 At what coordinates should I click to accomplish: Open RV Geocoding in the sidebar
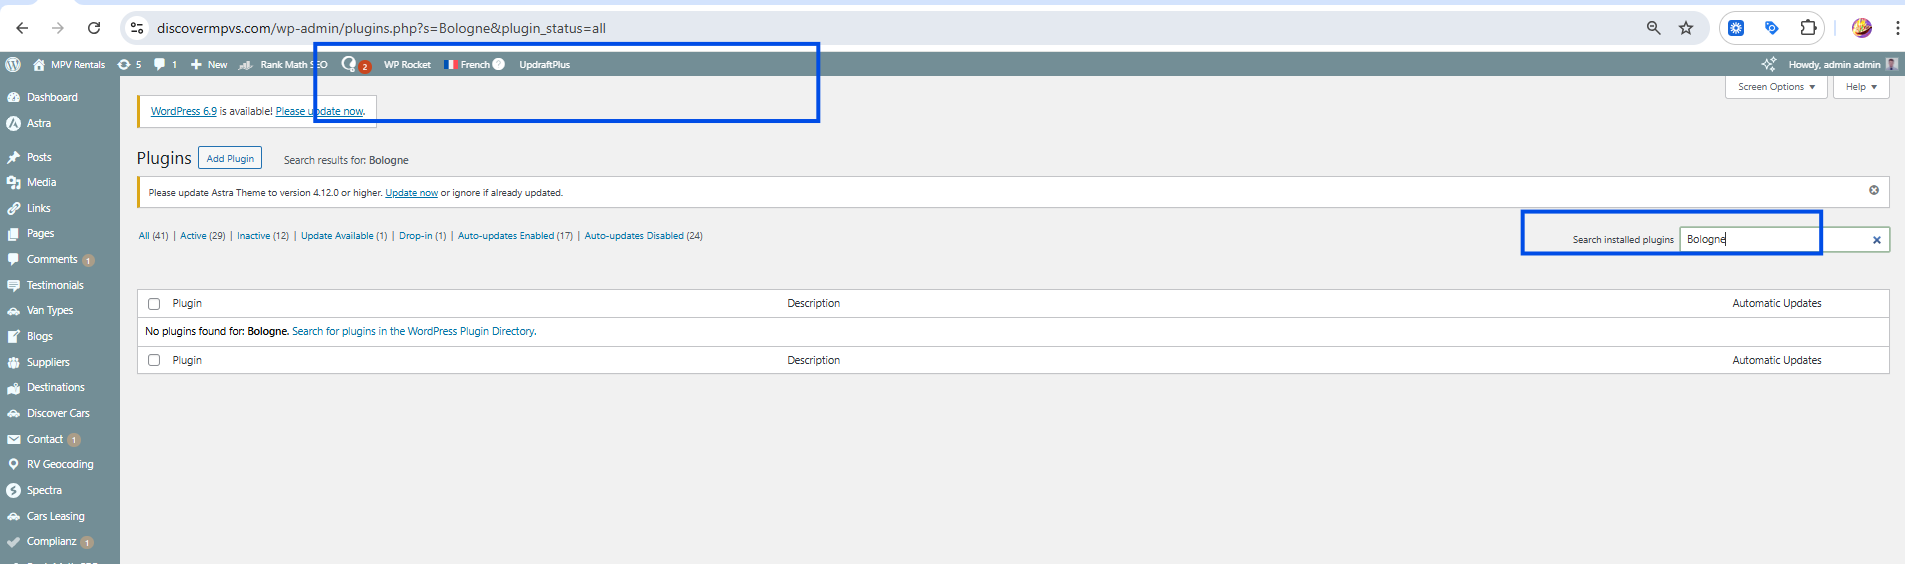coord(60,464)
